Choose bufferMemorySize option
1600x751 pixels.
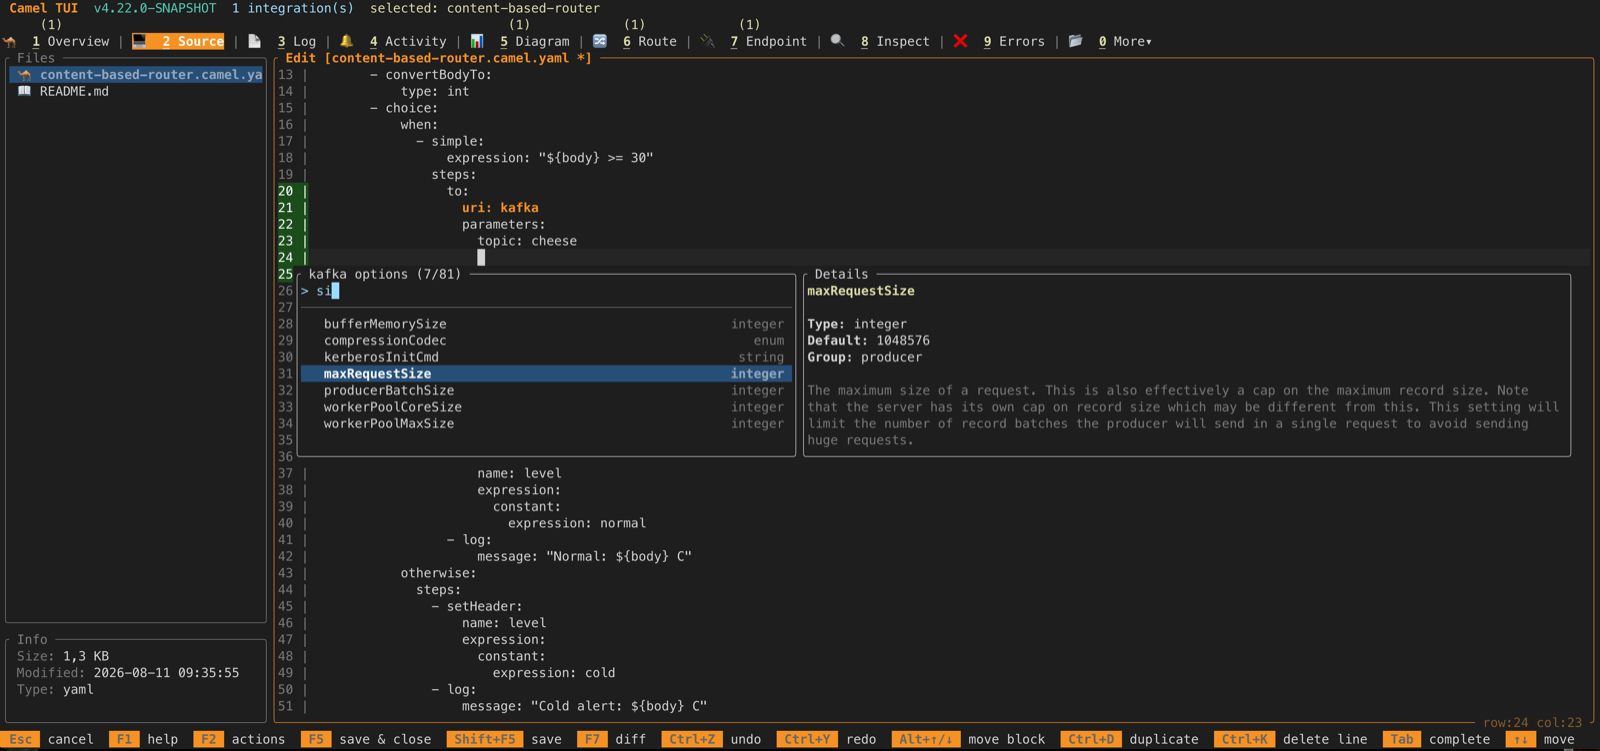546,324
